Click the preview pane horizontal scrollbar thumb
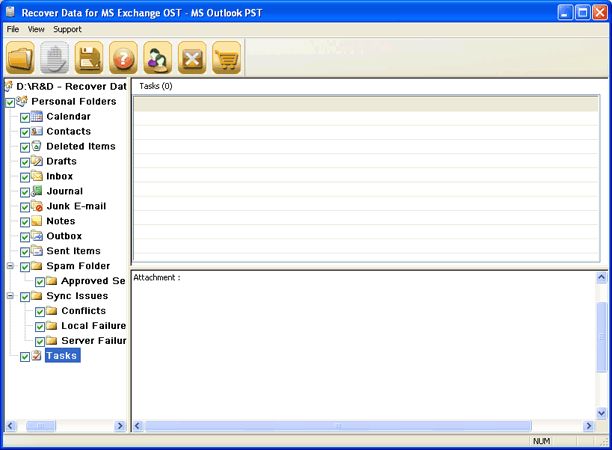Screen dimensions: 612x450 pyautogui.click(x=338, y=426)
